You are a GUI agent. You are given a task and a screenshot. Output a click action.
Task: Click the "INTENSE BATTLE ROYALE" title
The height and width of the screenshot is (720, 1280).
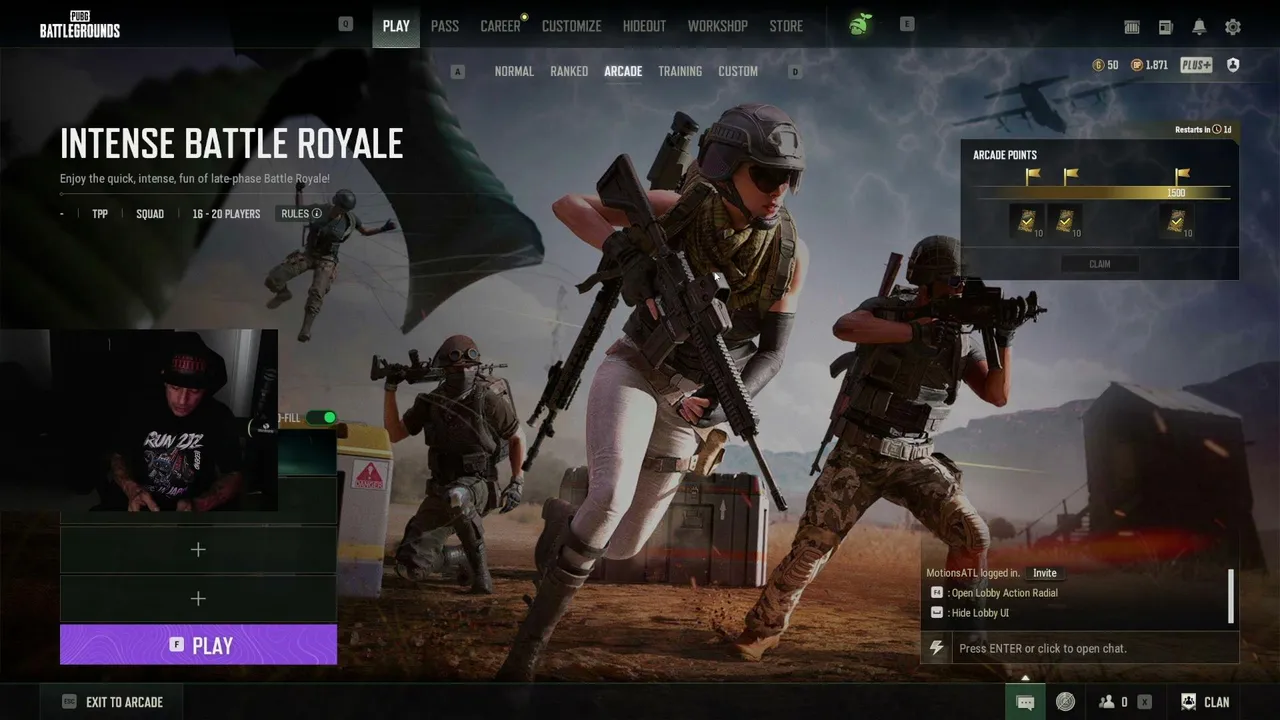231,144
